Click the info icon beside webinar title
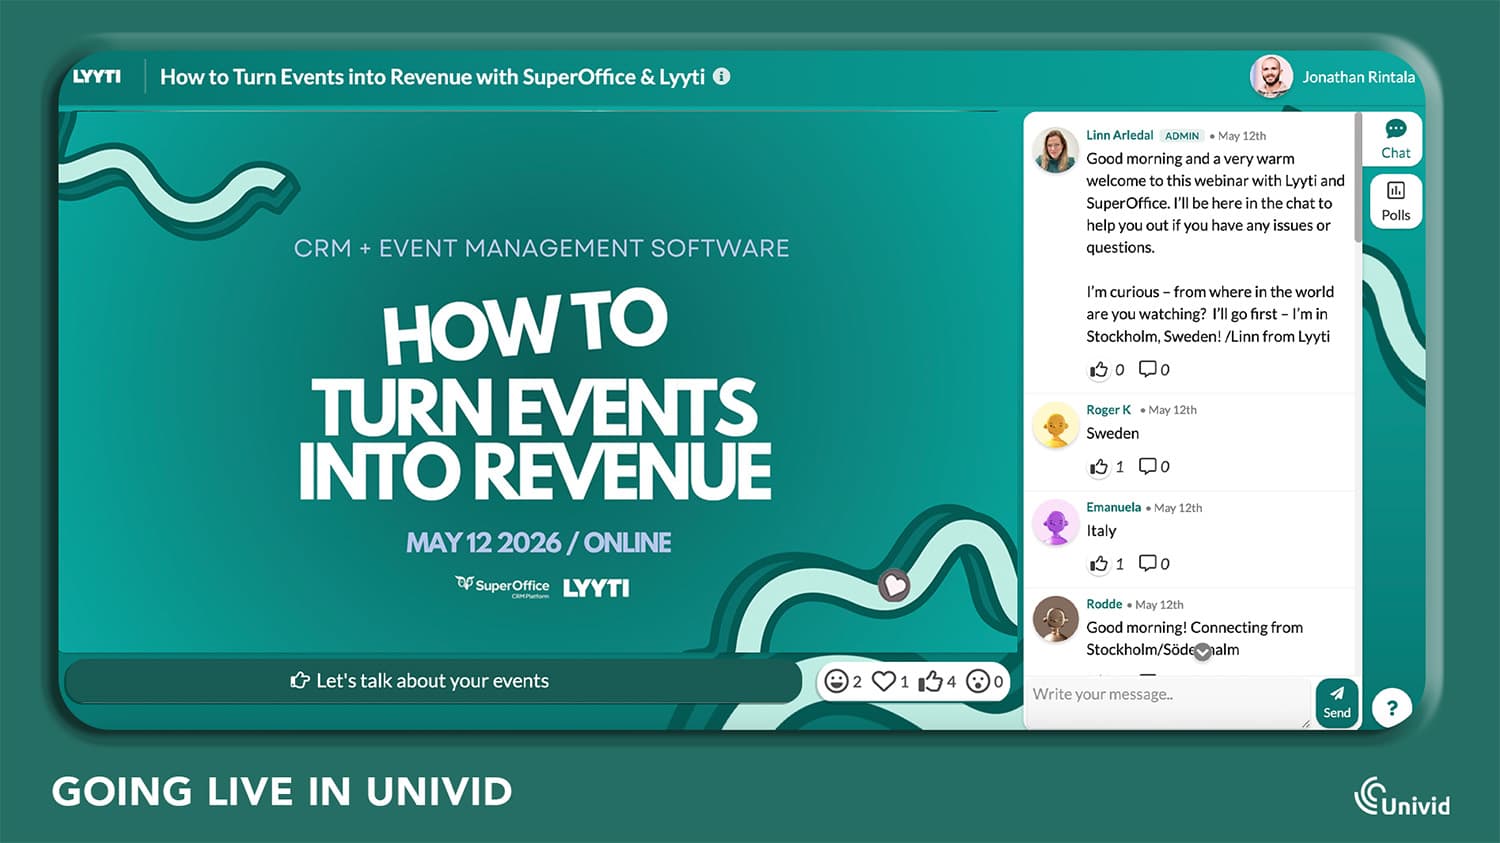 pyautogui.click(x=721, y=76)
